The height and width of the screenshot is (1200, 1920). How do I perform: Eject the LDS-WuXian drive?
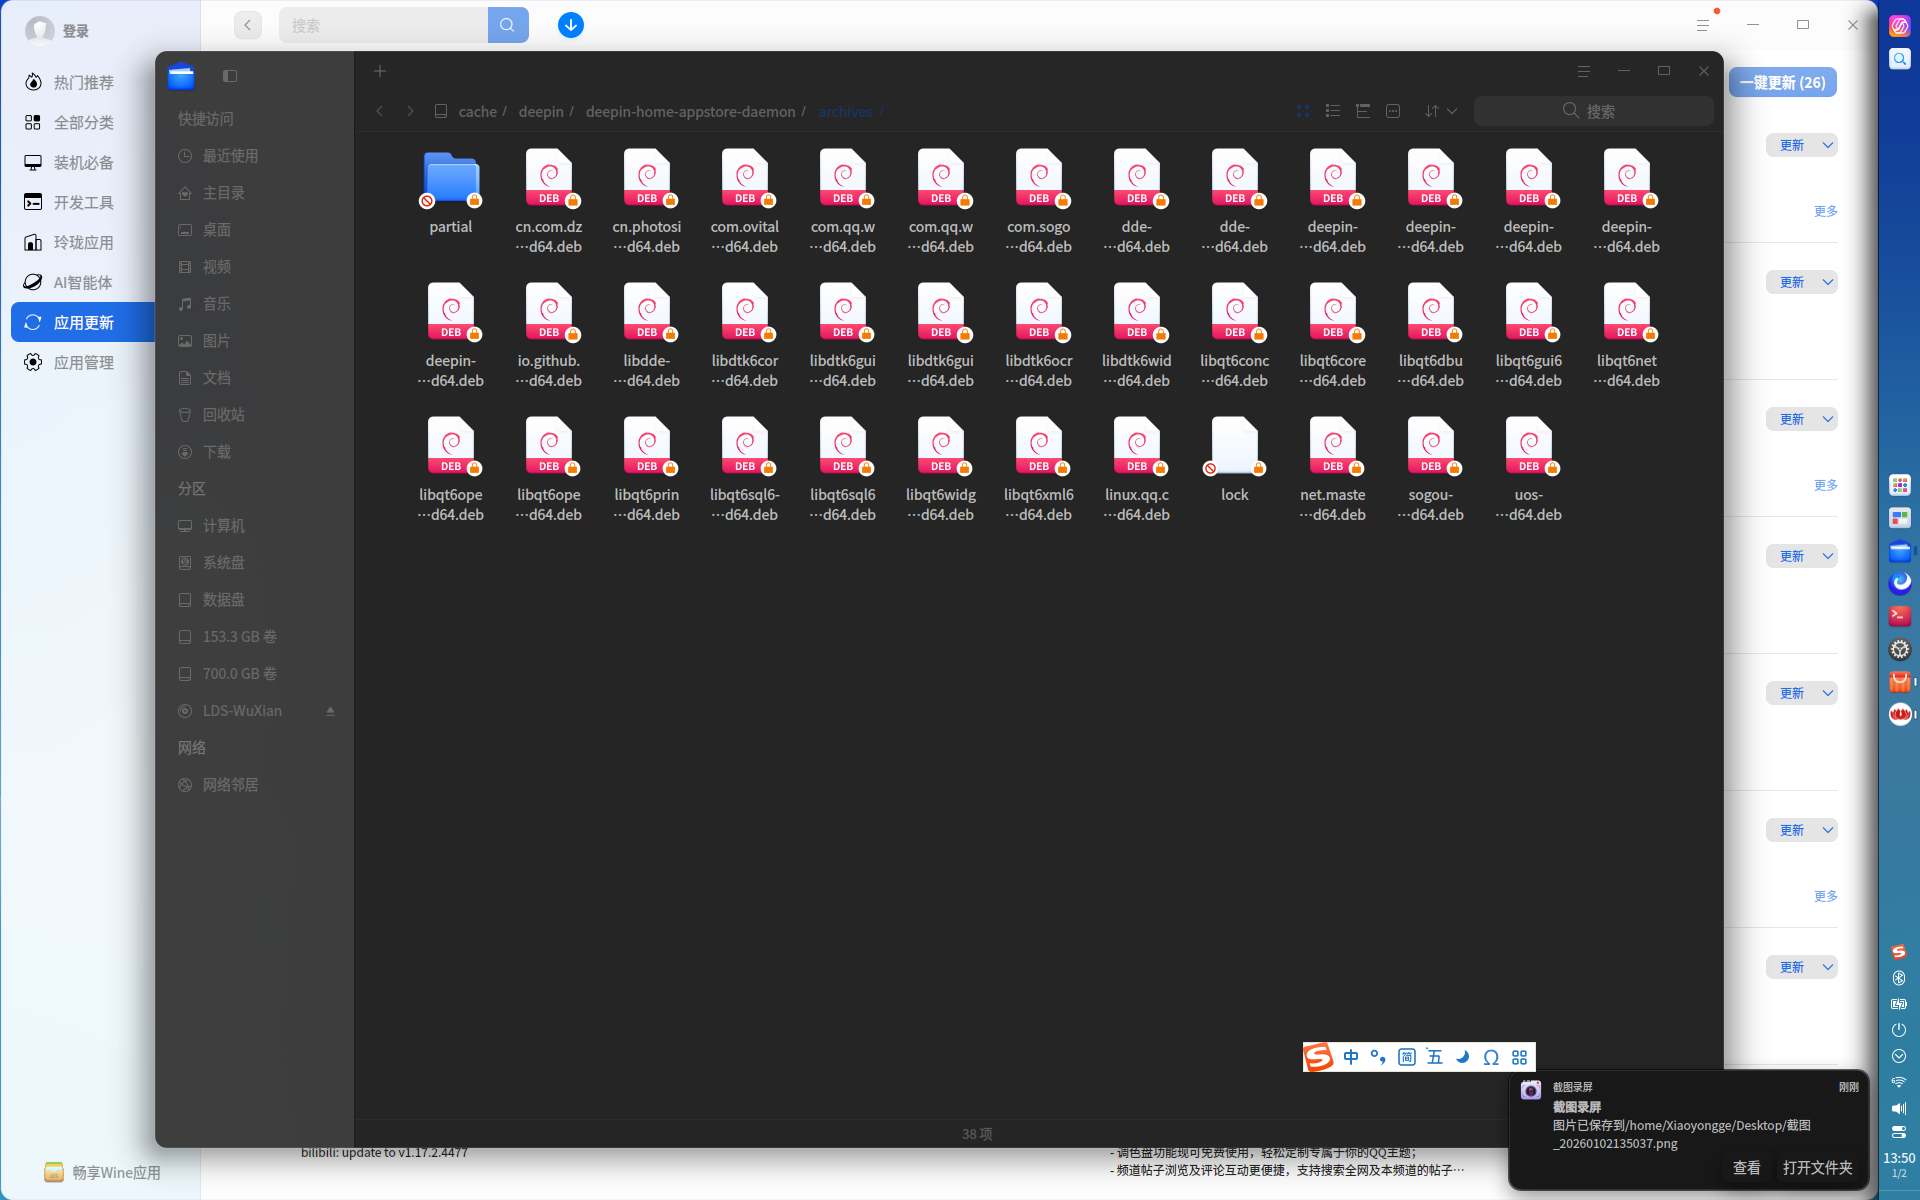pos(330,711)
